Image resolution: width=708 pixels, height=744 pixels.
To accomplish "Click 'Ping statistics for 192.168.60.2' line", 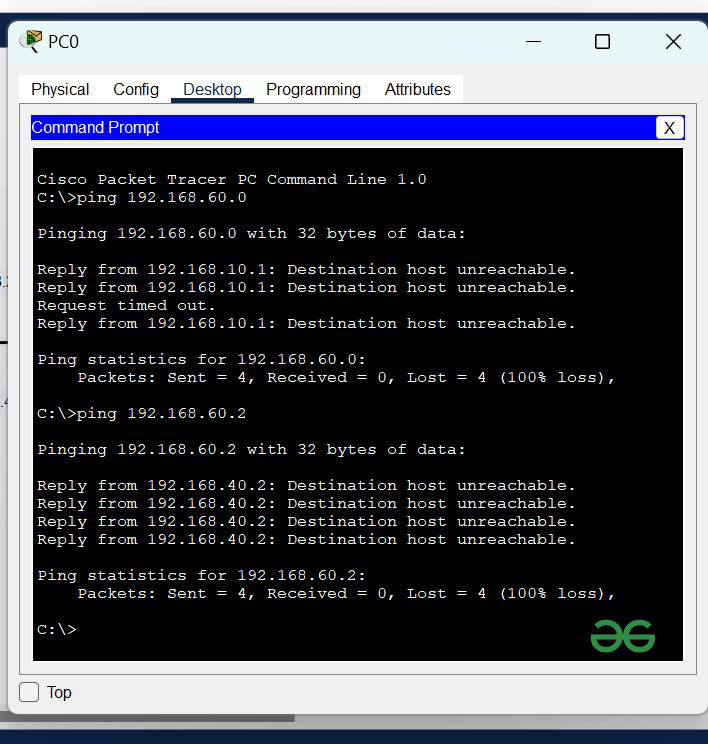I will click(x=202, y=576).
